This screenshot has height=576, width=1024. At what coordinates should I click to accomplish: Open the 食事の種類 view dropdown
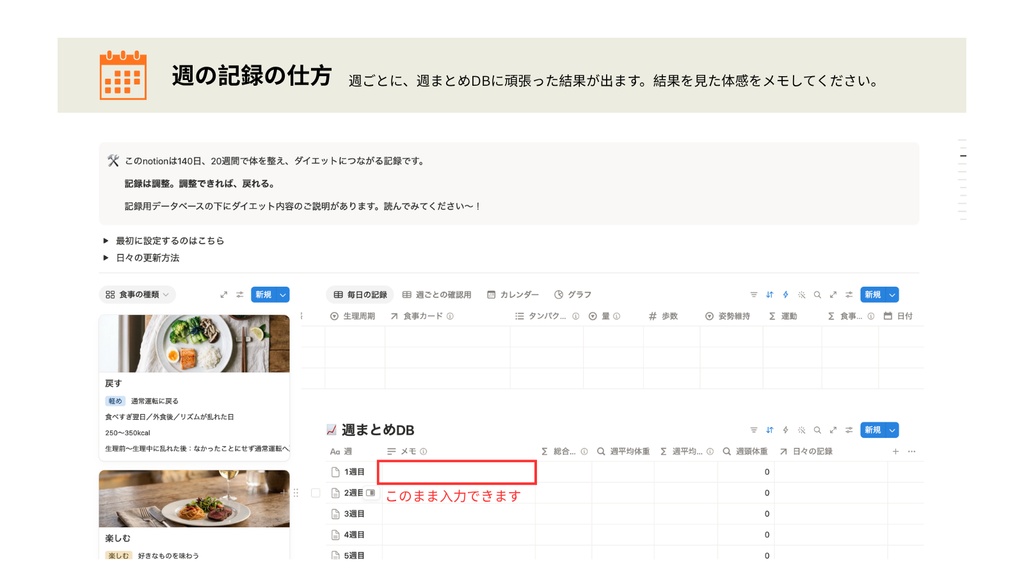pyautogui.click(x=137, y=295)
